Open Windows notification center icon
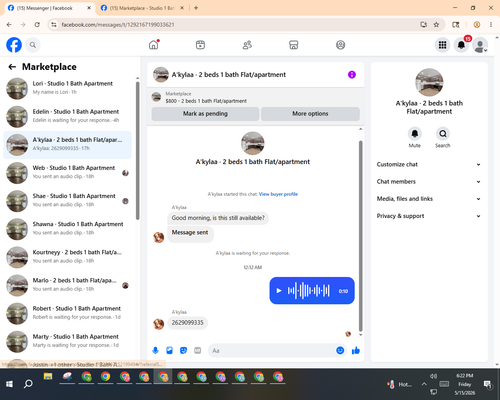The height and width of the screenshot is (400, 500). pos(488,385)
